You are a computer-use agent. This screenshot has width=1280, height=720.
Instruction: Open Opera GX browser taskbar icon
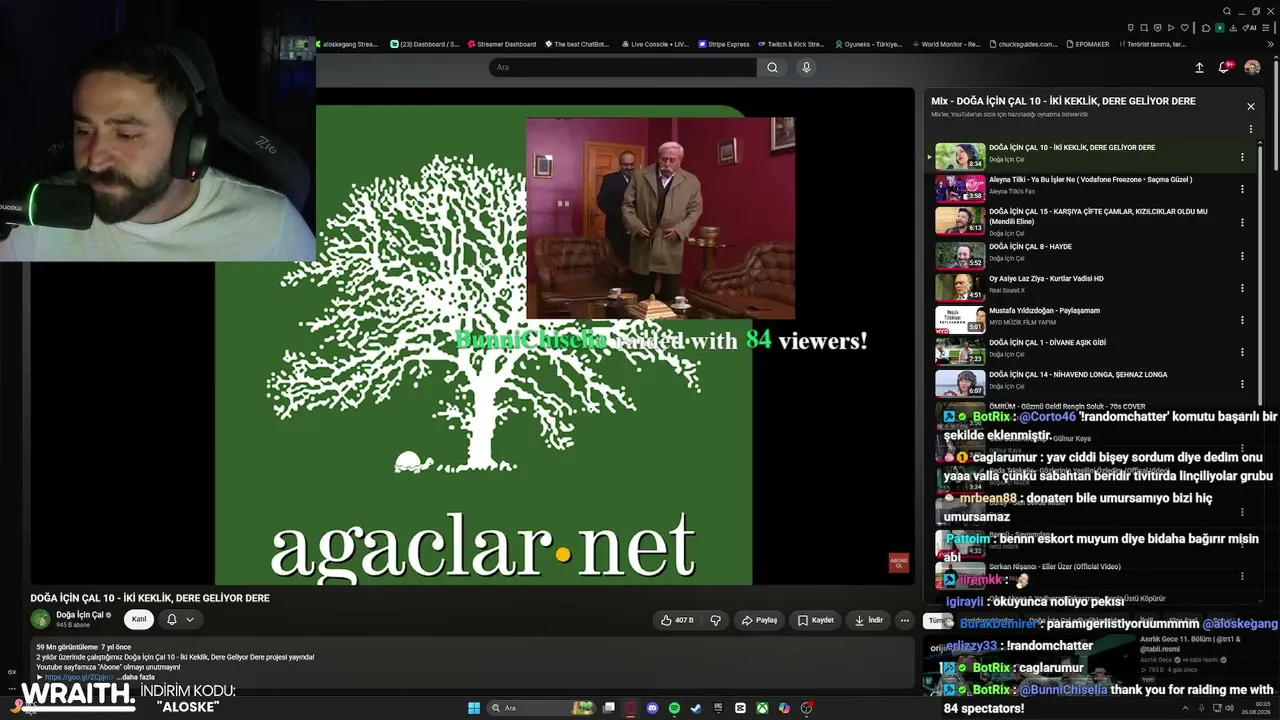click(630, 708)
